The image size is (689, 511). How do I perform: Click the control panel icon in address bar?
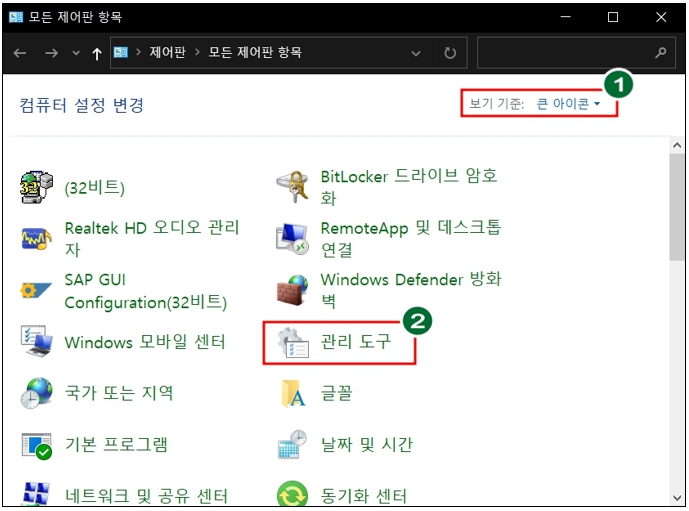(x=121, y=53)
